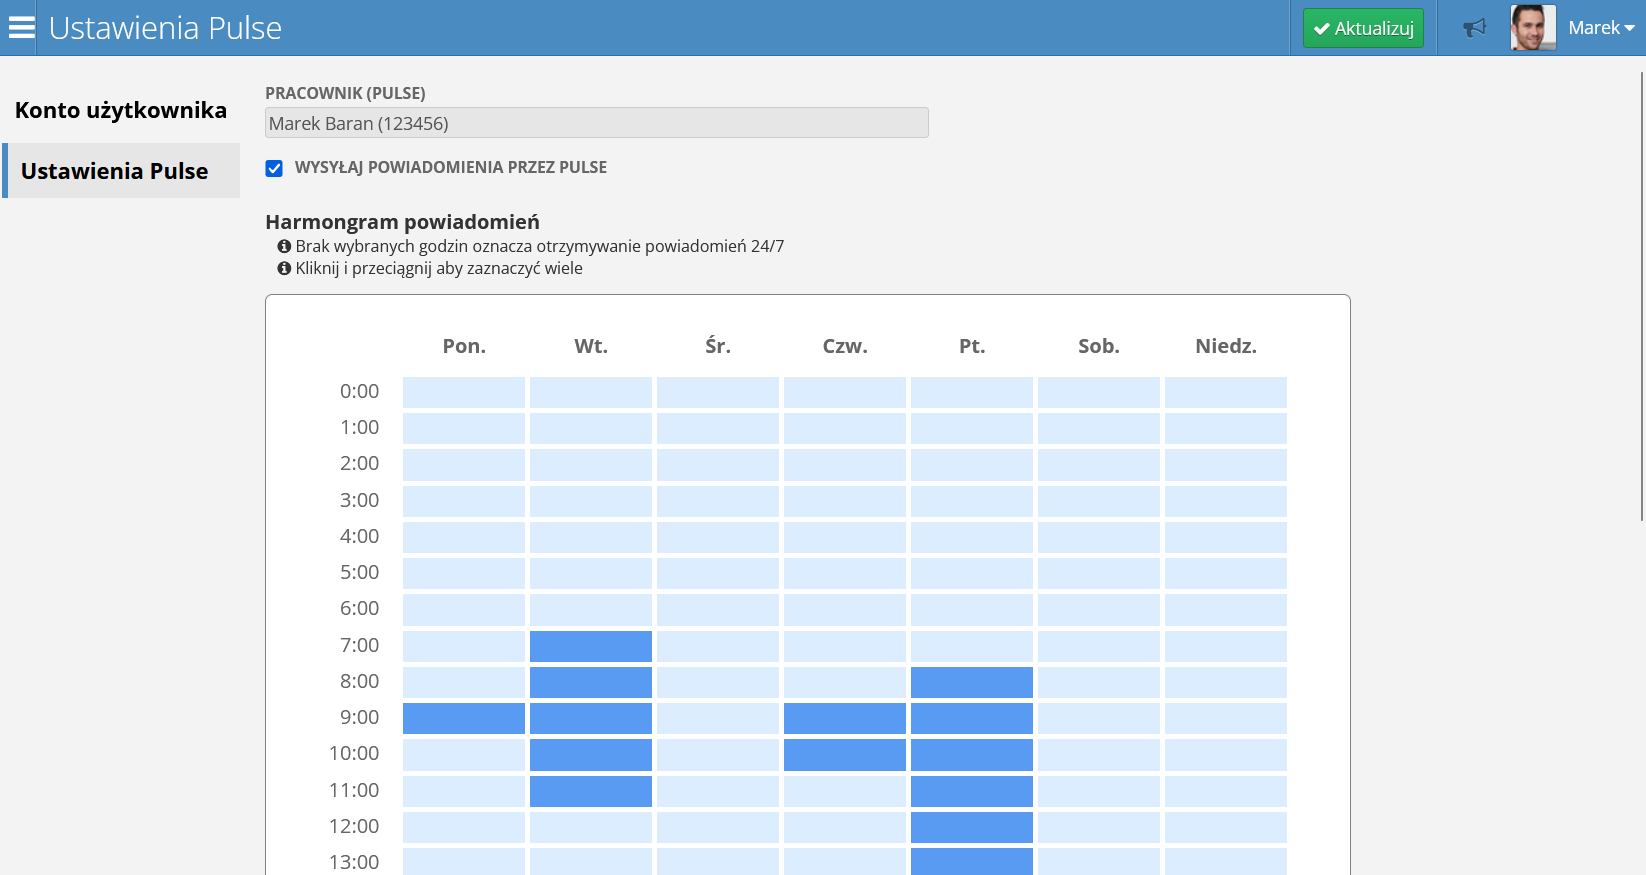Click the page vertical scrollbar
This screenshot has width=1646, height=875.
pyautogui.click(x=1642, y=300)
